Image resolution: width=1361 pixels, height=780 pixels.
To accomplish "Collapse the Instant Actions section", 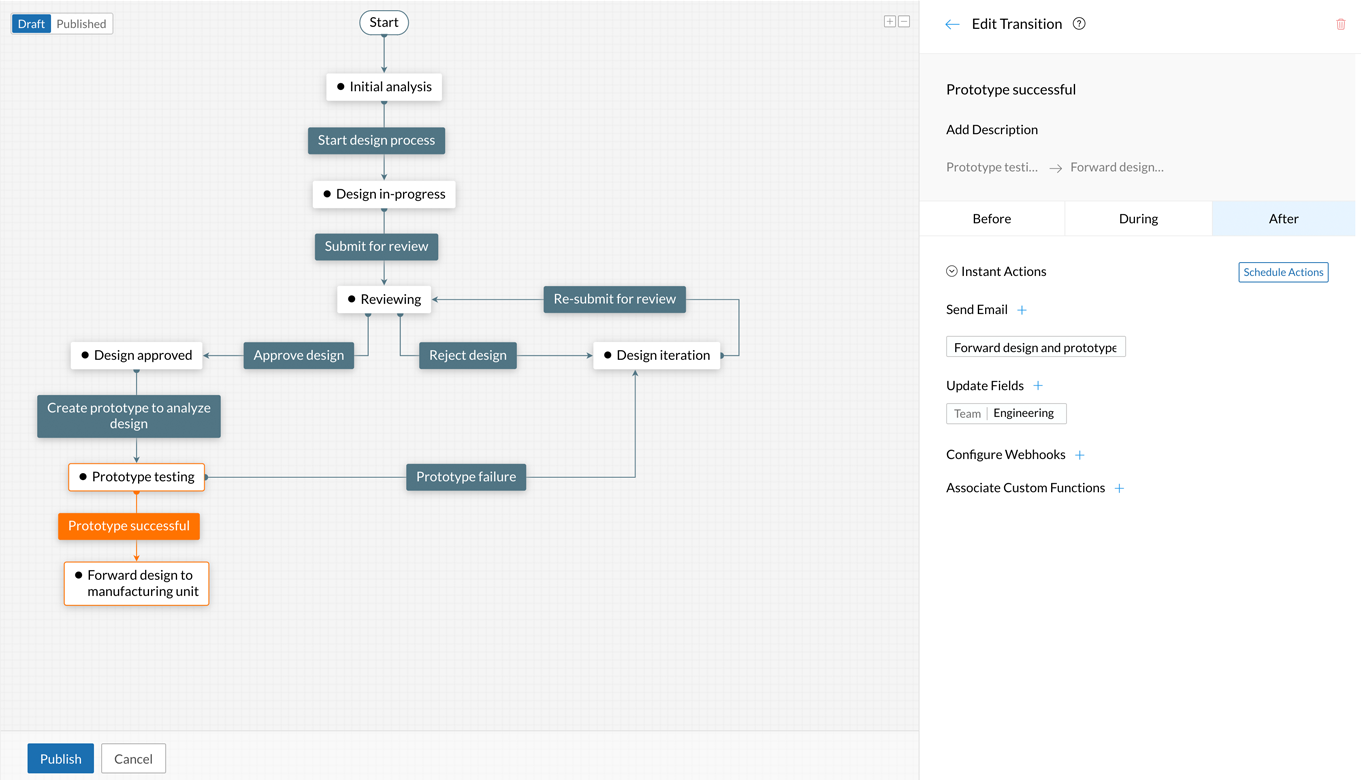I will coord(952,271).
